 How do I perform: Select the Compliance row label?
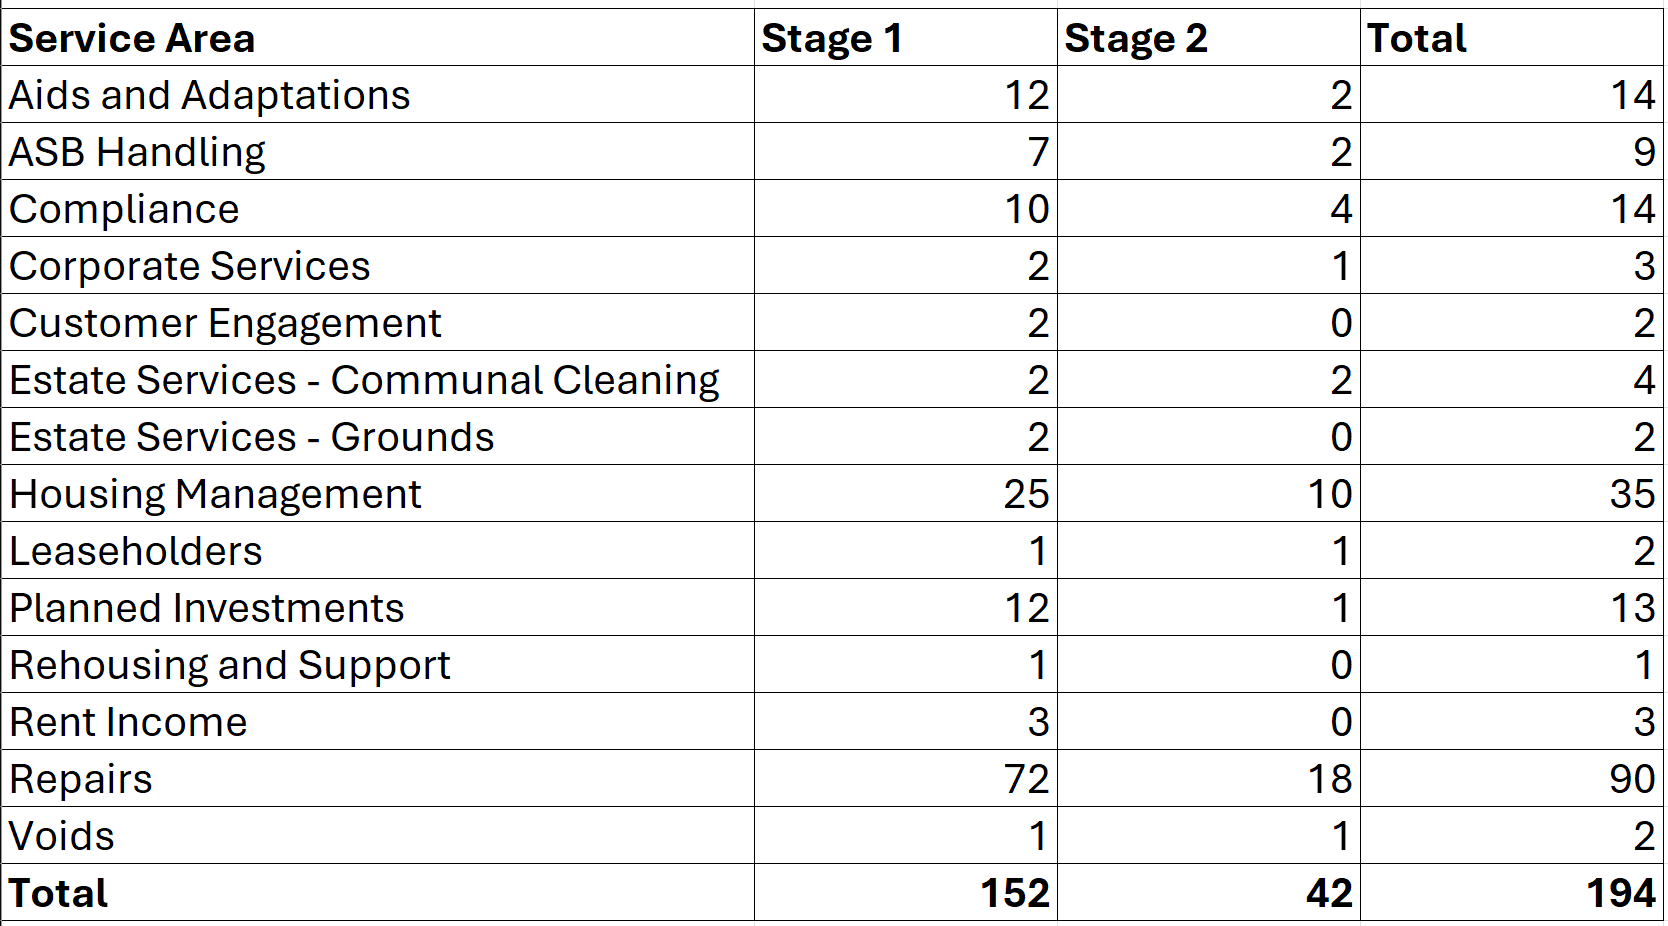[x=125, y=210]
